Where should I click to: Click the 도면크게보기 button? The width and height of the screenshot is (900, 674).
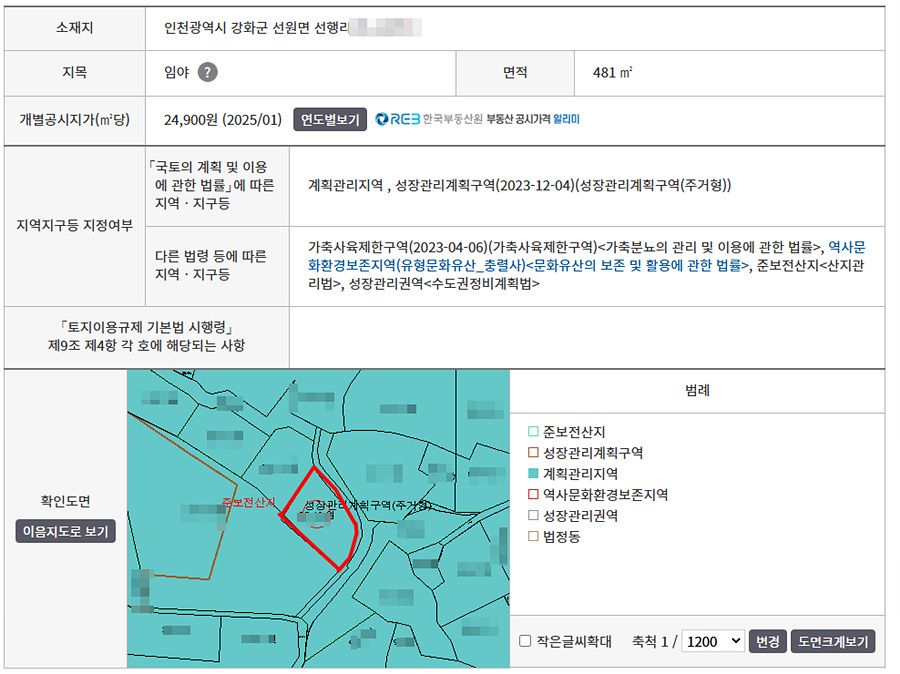832,641
